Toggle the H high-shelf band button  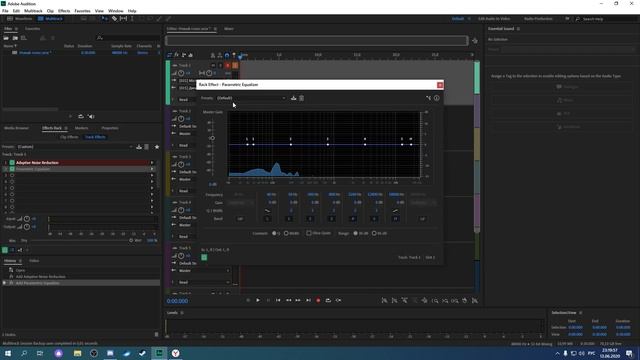coord(395,219)
